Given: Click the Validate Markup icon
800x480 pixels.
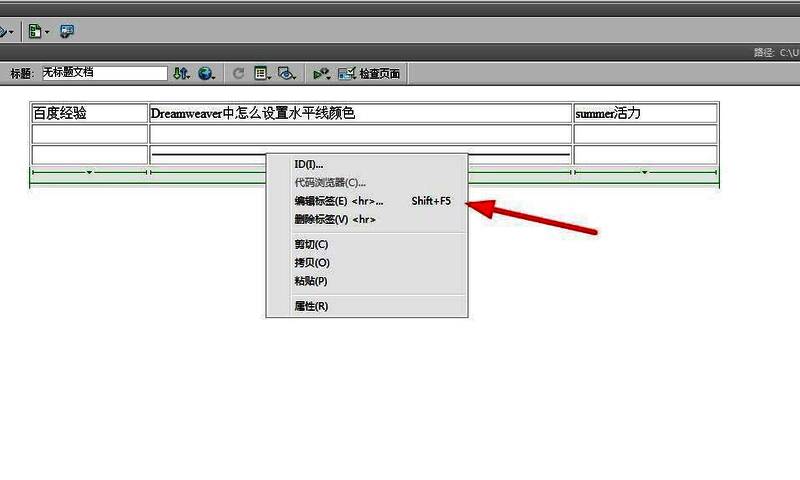Looking at the screenshot, I should click(x=321, y=73).
